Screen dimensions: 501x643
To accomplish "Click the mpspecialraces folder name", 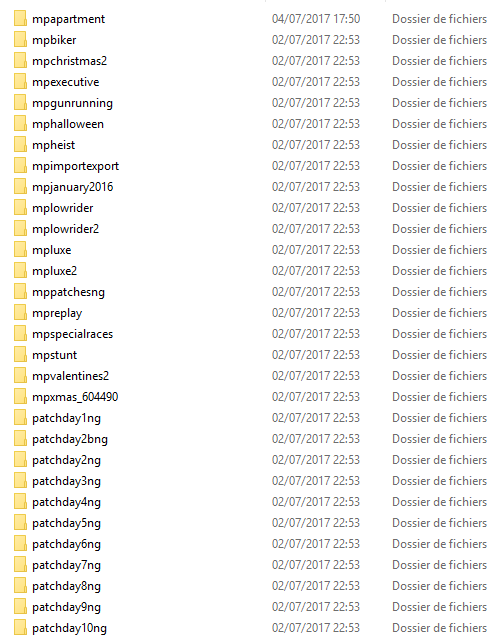I will coord(73,334).
